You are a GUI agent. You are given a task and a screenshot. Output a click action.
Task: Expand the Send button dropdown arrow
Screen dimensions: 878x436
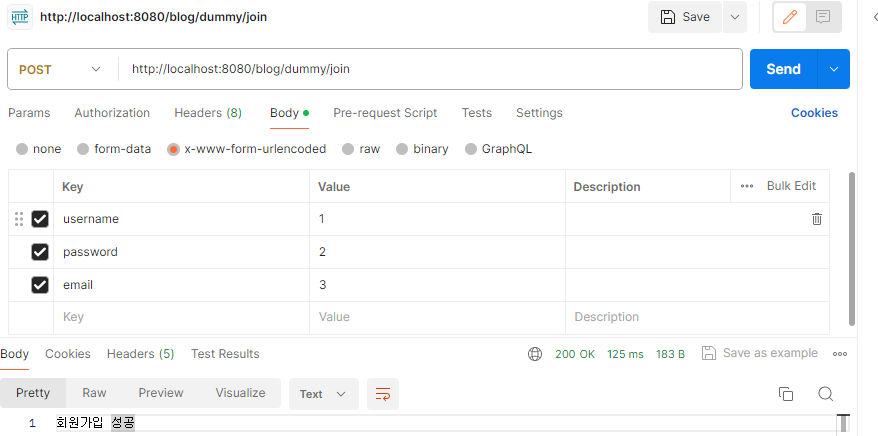pyautogui.click(x=834, y=69)
